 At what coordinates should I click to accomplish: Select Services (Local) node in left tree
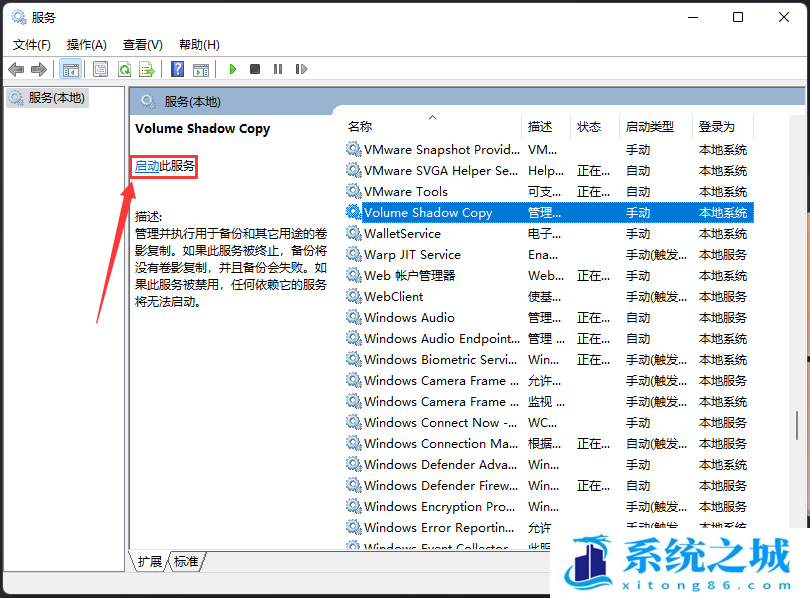pos(48,98)
